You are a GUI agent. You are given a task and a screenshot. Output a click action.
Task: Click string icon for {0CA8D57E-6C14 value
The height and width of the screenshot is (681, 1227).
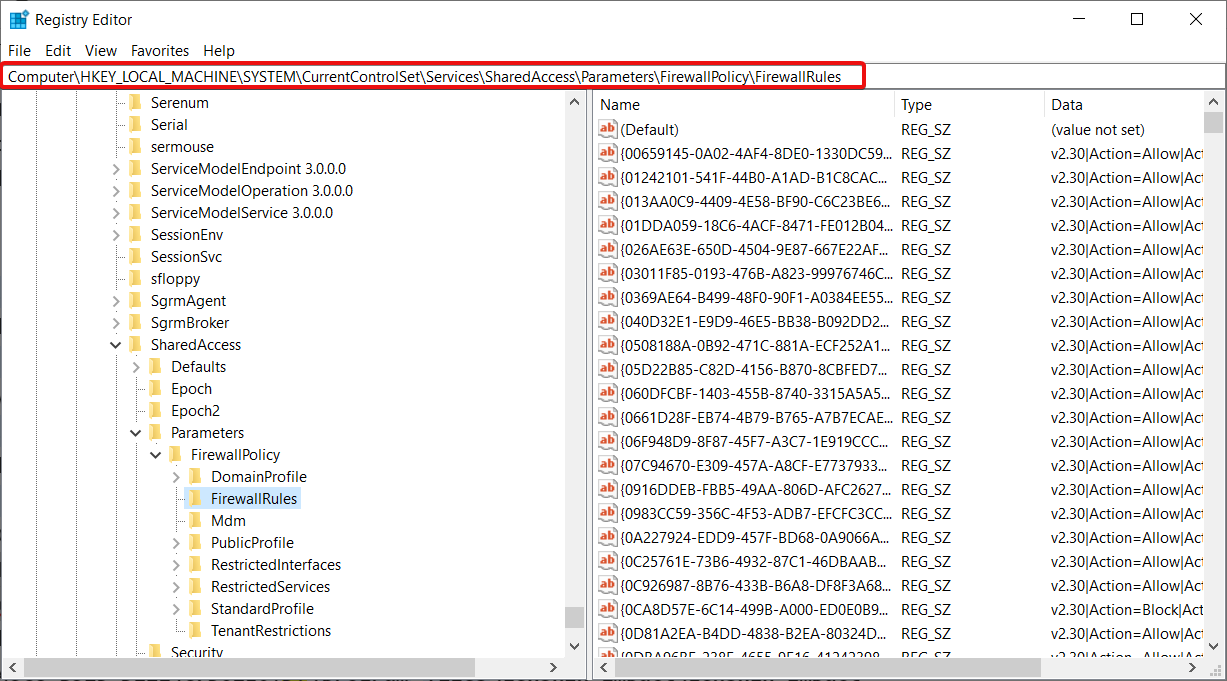[608, 609]
